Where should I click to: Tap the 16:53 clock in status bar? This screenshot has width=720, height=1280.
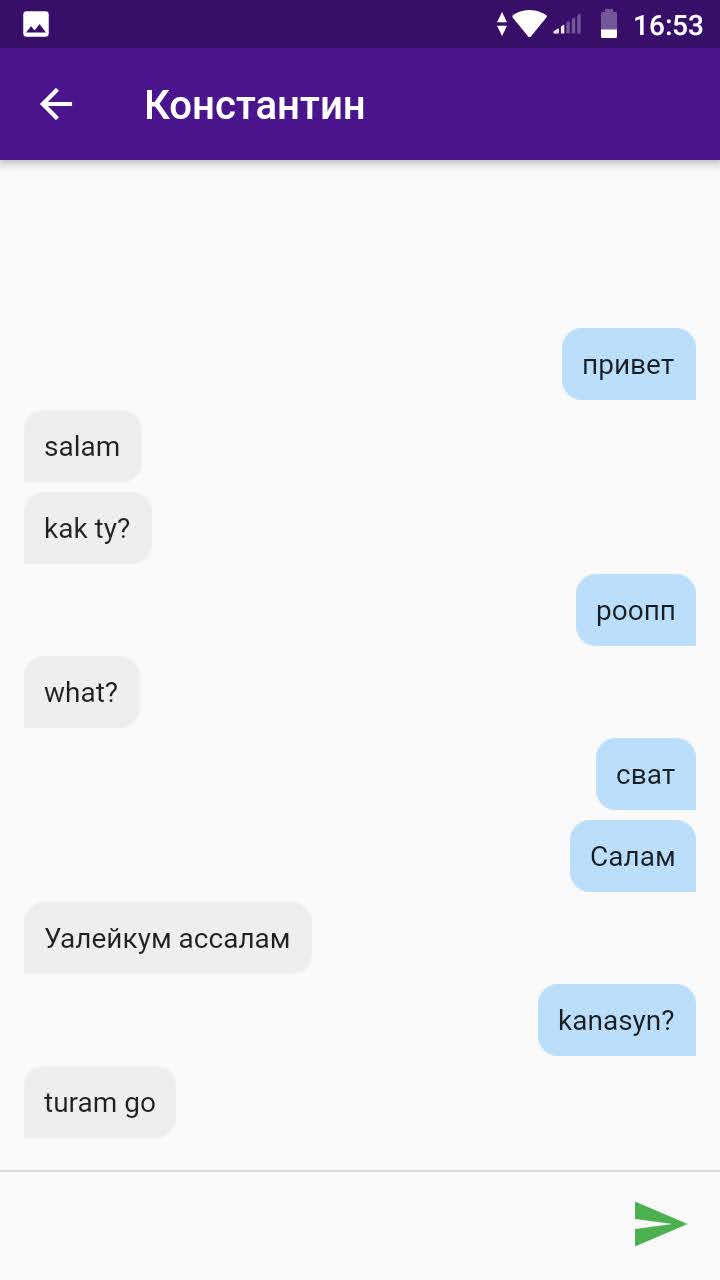tap(668, 25)
